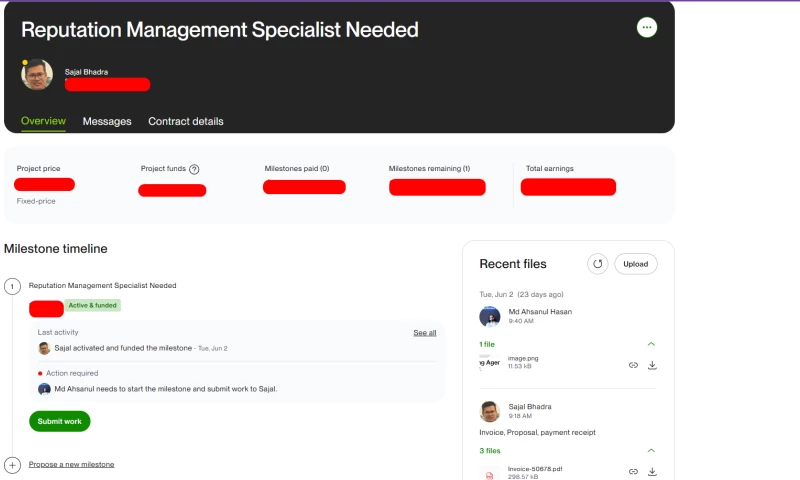
Task: Click the milestone title Reputation Management Specialist Needed
Action: click(x=103, y=285)
